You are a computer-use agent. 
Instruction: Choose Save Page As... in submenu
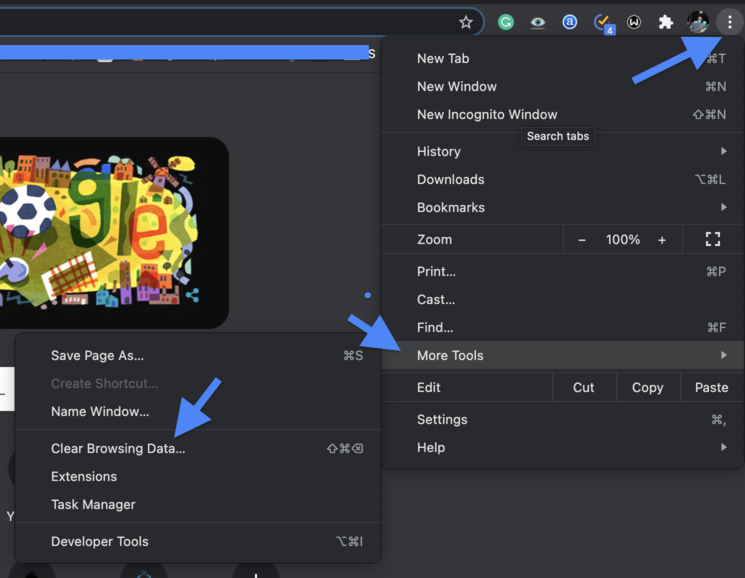[198, 356]
